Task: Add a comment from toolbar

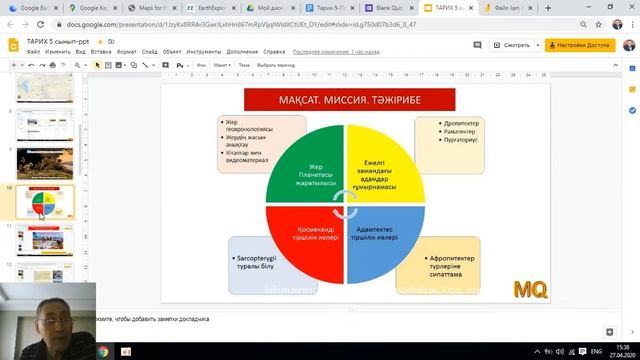Action: (165, 65)
